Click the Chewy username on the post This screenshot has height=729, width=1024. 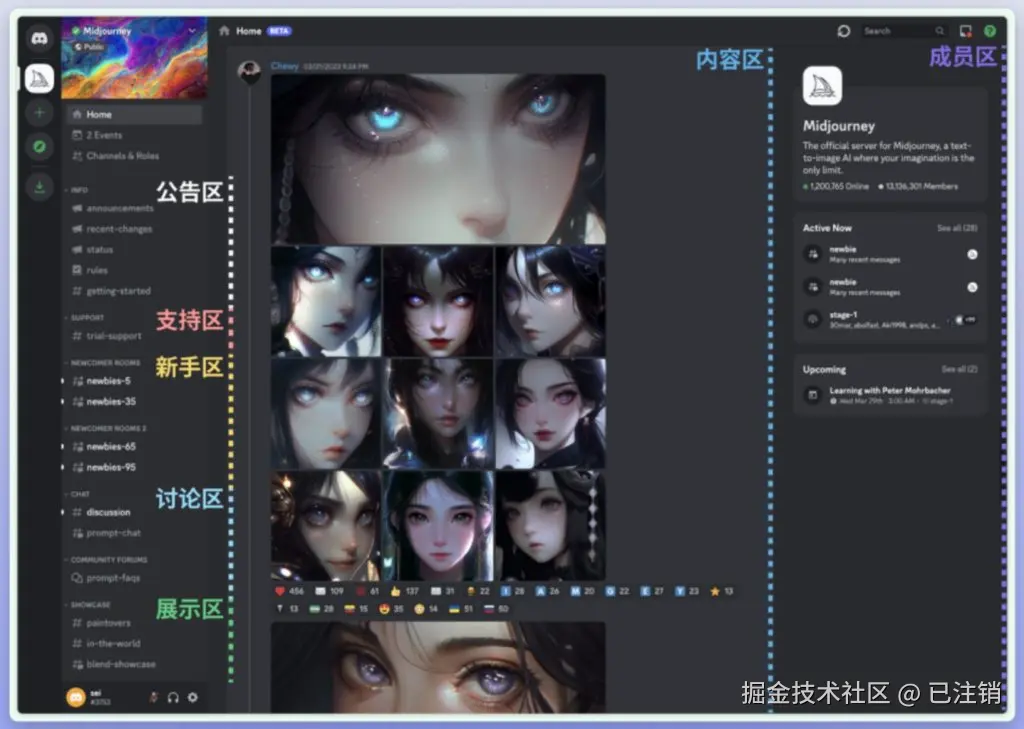[x=285, y=66]
